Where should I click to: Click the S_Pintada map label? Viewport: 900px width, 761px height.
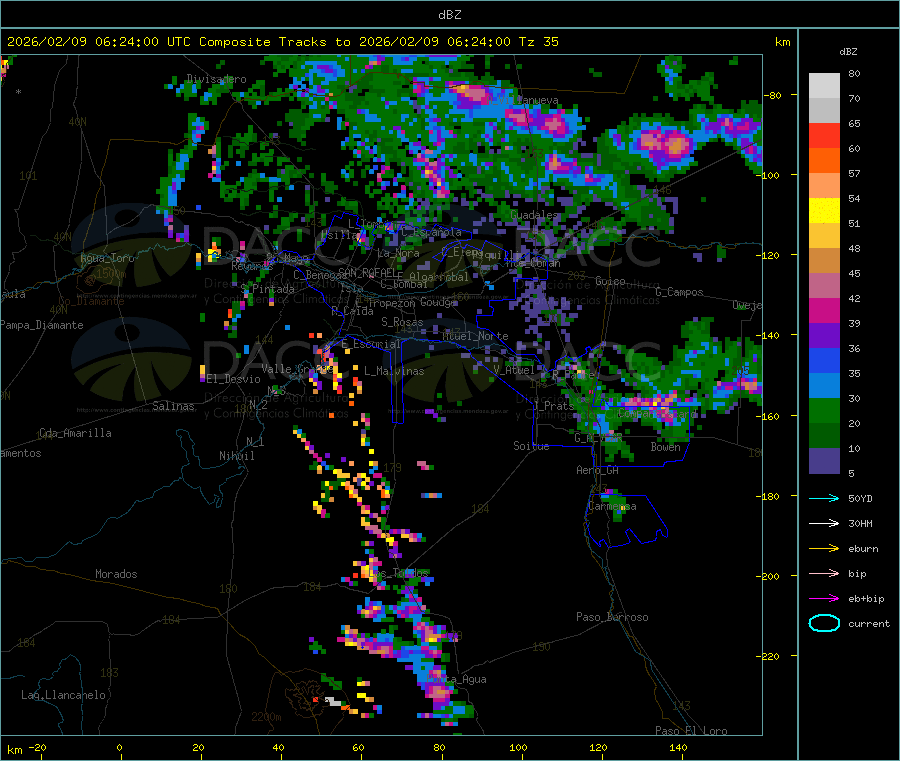(x=267, y=289)
